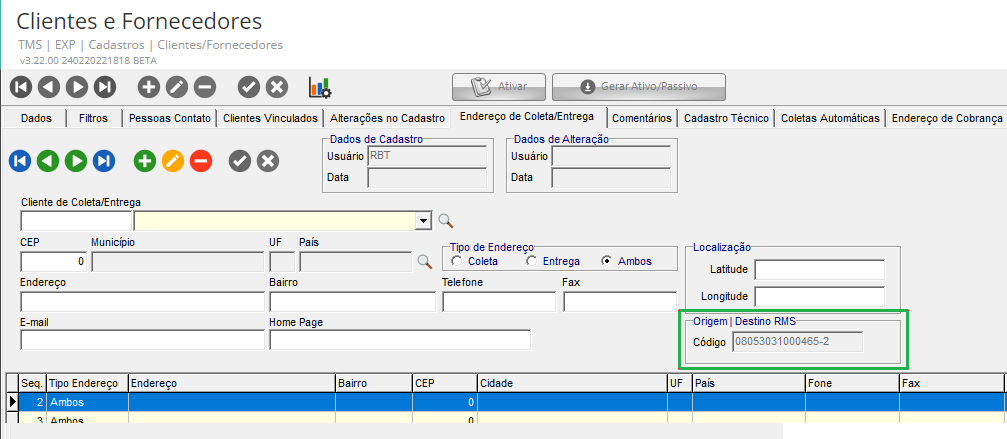1007x439 pixels.
Task: Go to next record in main toolbar
Action: pyautogui.click(x=77, y=87)
